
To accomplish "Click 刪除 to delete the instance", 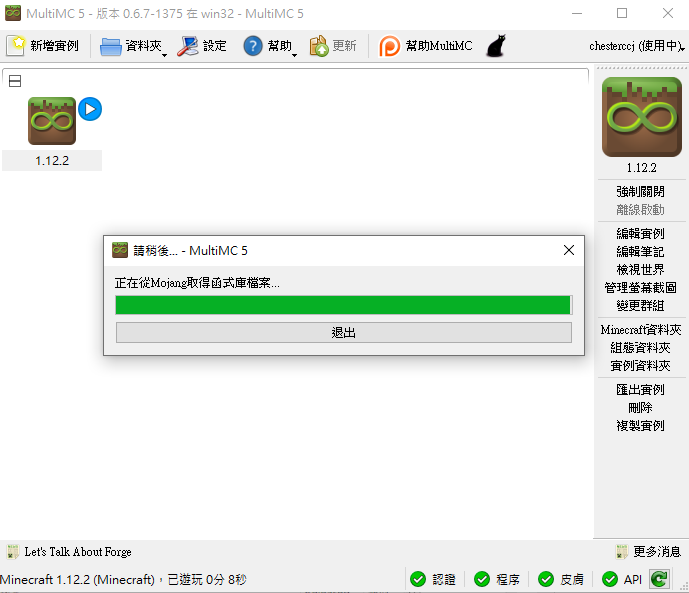I will [x=640, y=408].
